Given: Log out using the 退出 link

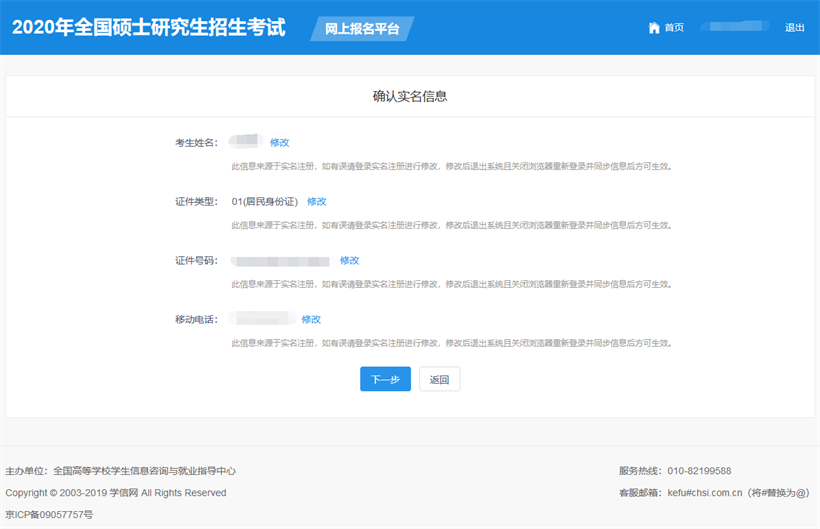Looking at the screenshot, I should click(795, 28).
